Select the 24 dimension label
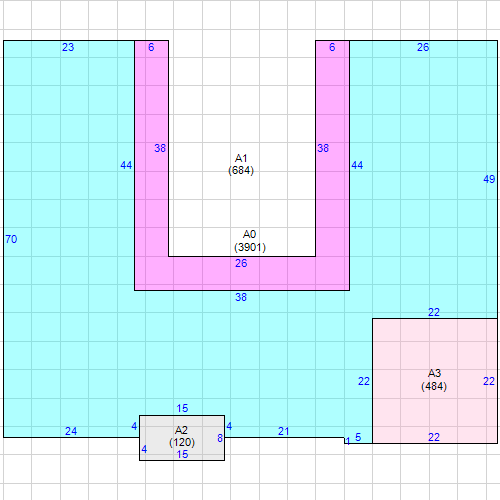Image resolution: width=500 pixels, height=500 pixels. [71, 431]
